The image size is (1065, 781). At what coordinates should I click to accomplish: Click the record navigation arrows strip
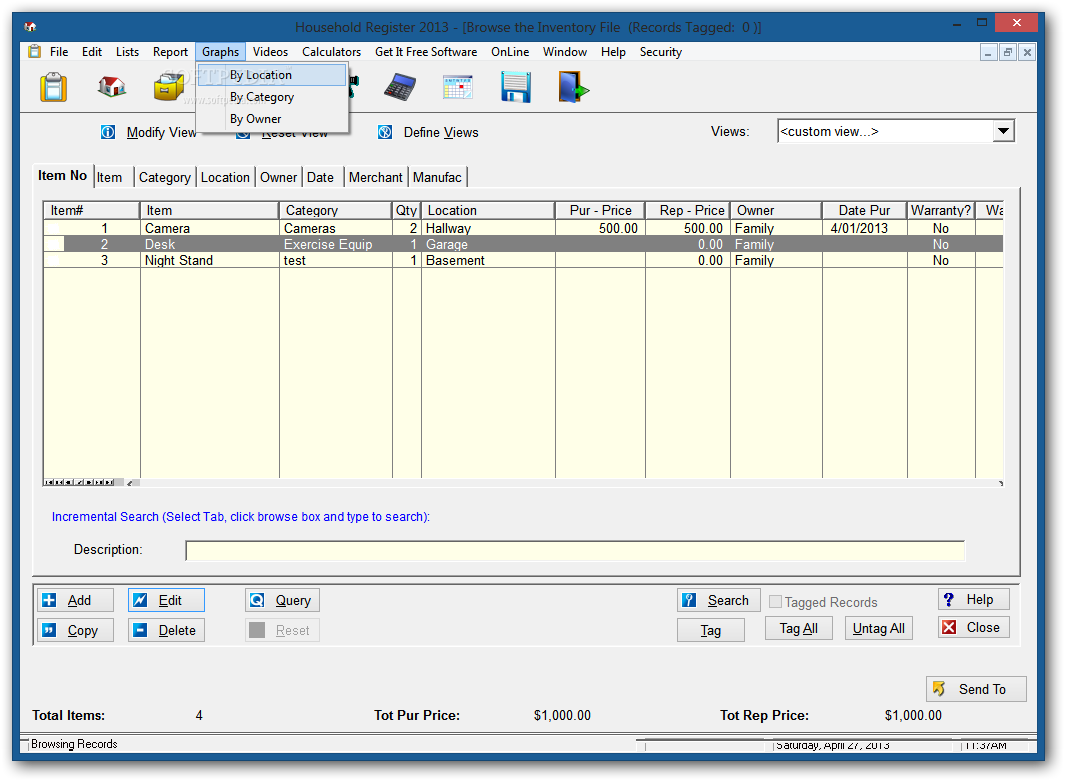(x=79, y=482)
